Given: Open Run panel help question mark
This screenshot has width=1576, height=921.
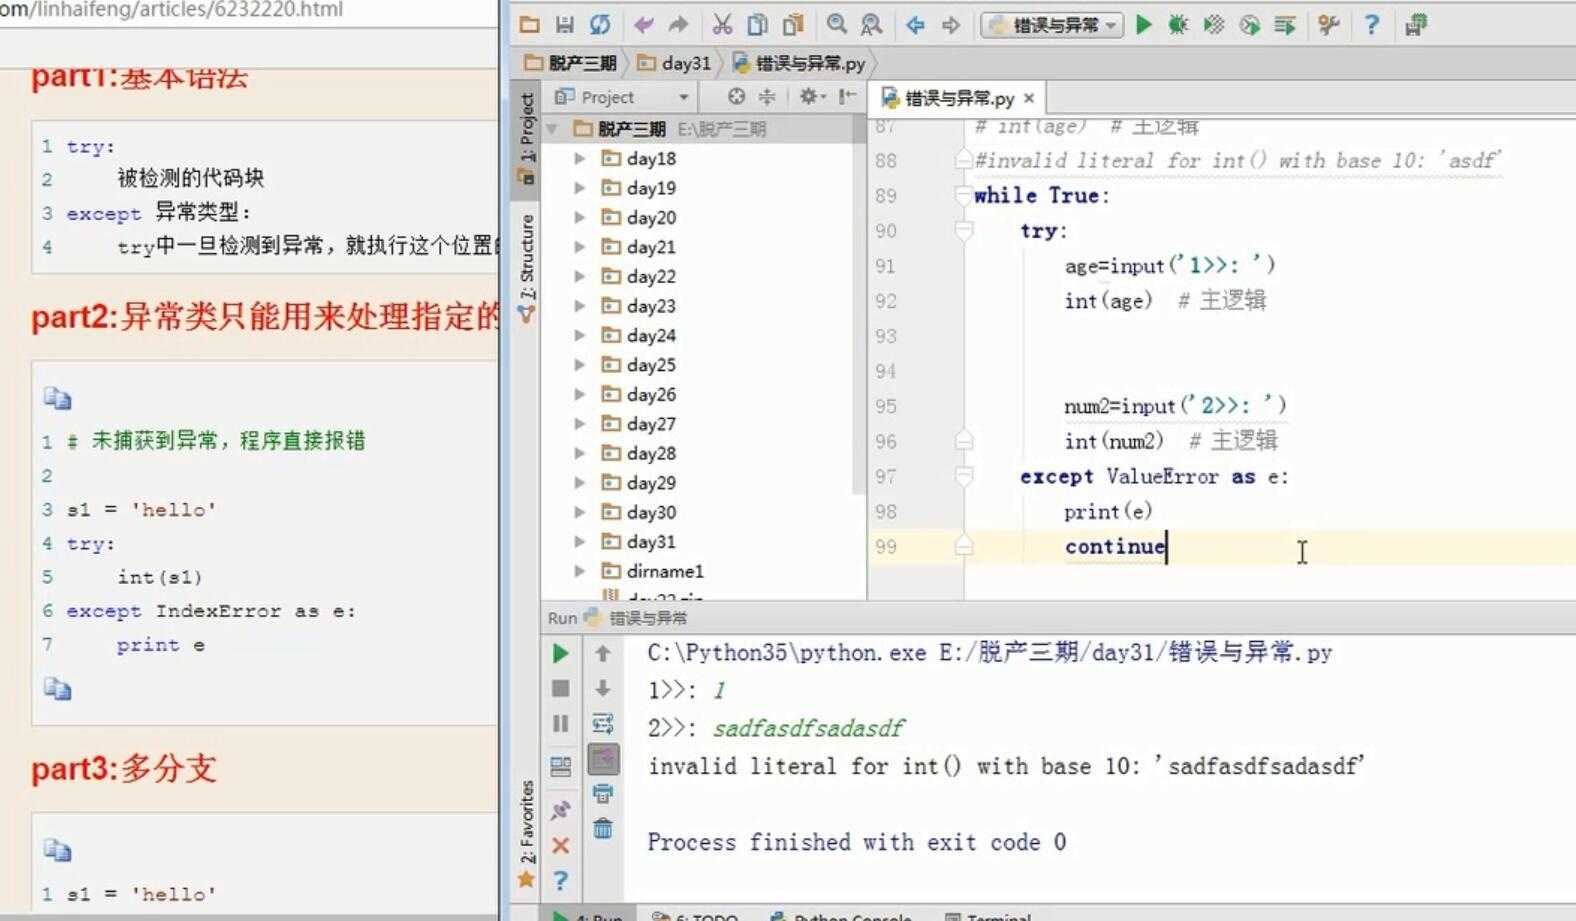Looking at the screenshot, I should (x=561, y=880).
